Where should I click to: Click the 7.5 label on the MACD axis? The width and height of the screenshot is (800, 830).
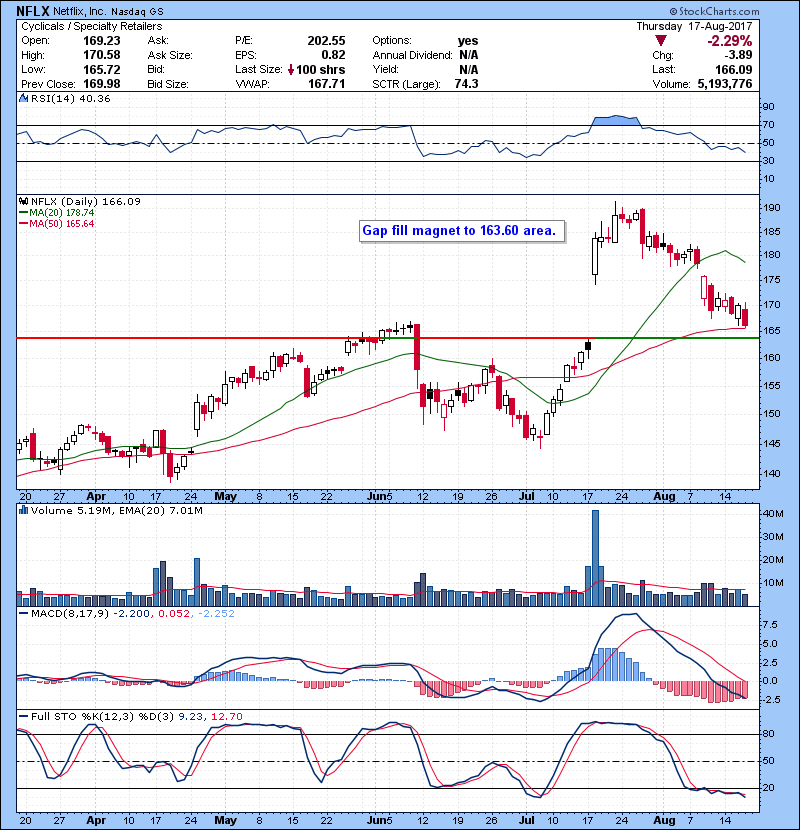[x=770, y=625]
